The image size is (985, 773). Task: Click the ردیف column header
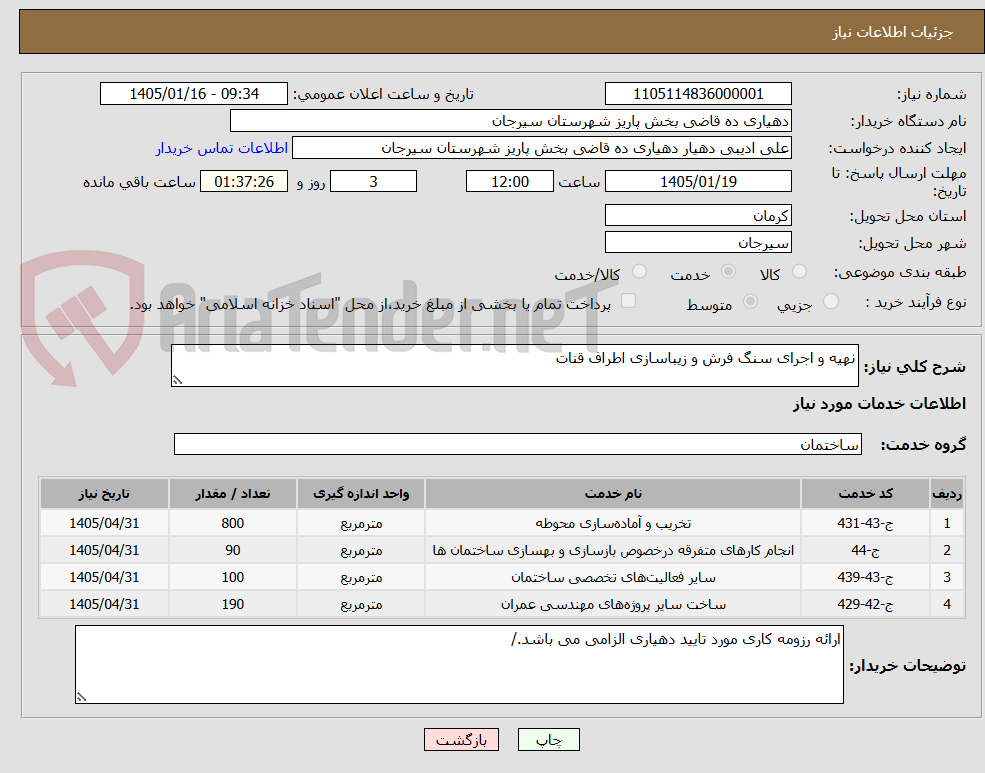(947, 494)
